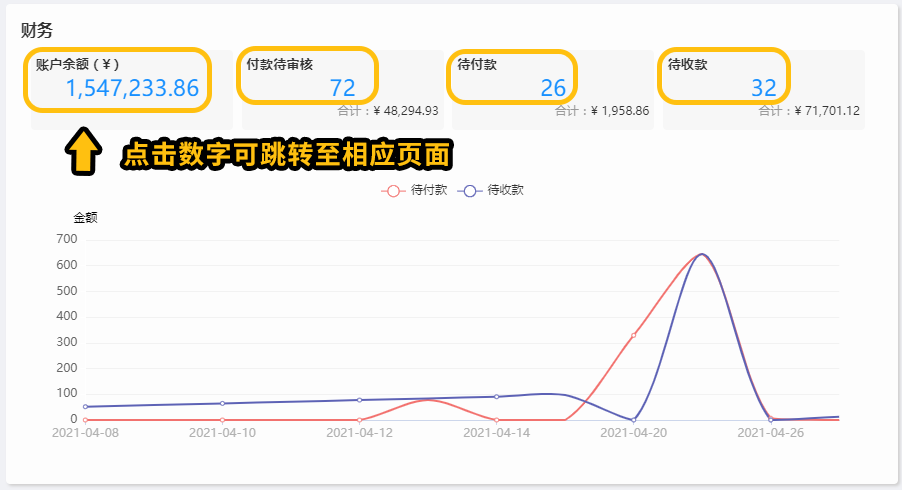The height and width of the screenshot is (490, 902).
Task: Select the blue 待收款 data point on 2021-04-14
Action: point(496,397)
